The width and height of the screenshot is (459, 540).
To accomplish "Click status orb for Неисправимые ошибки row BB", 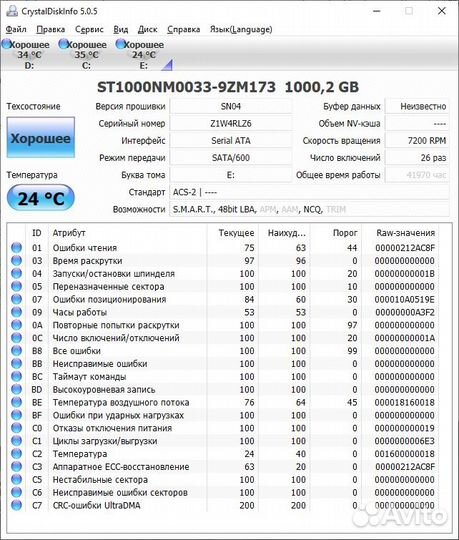I will [16, 363].
